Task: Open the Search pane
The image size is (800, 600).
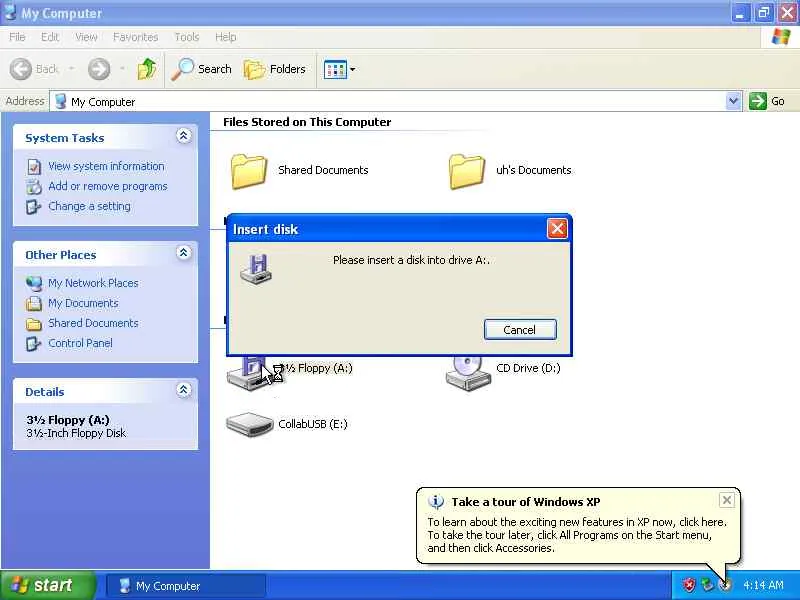Action: click(x=202, y=69)
